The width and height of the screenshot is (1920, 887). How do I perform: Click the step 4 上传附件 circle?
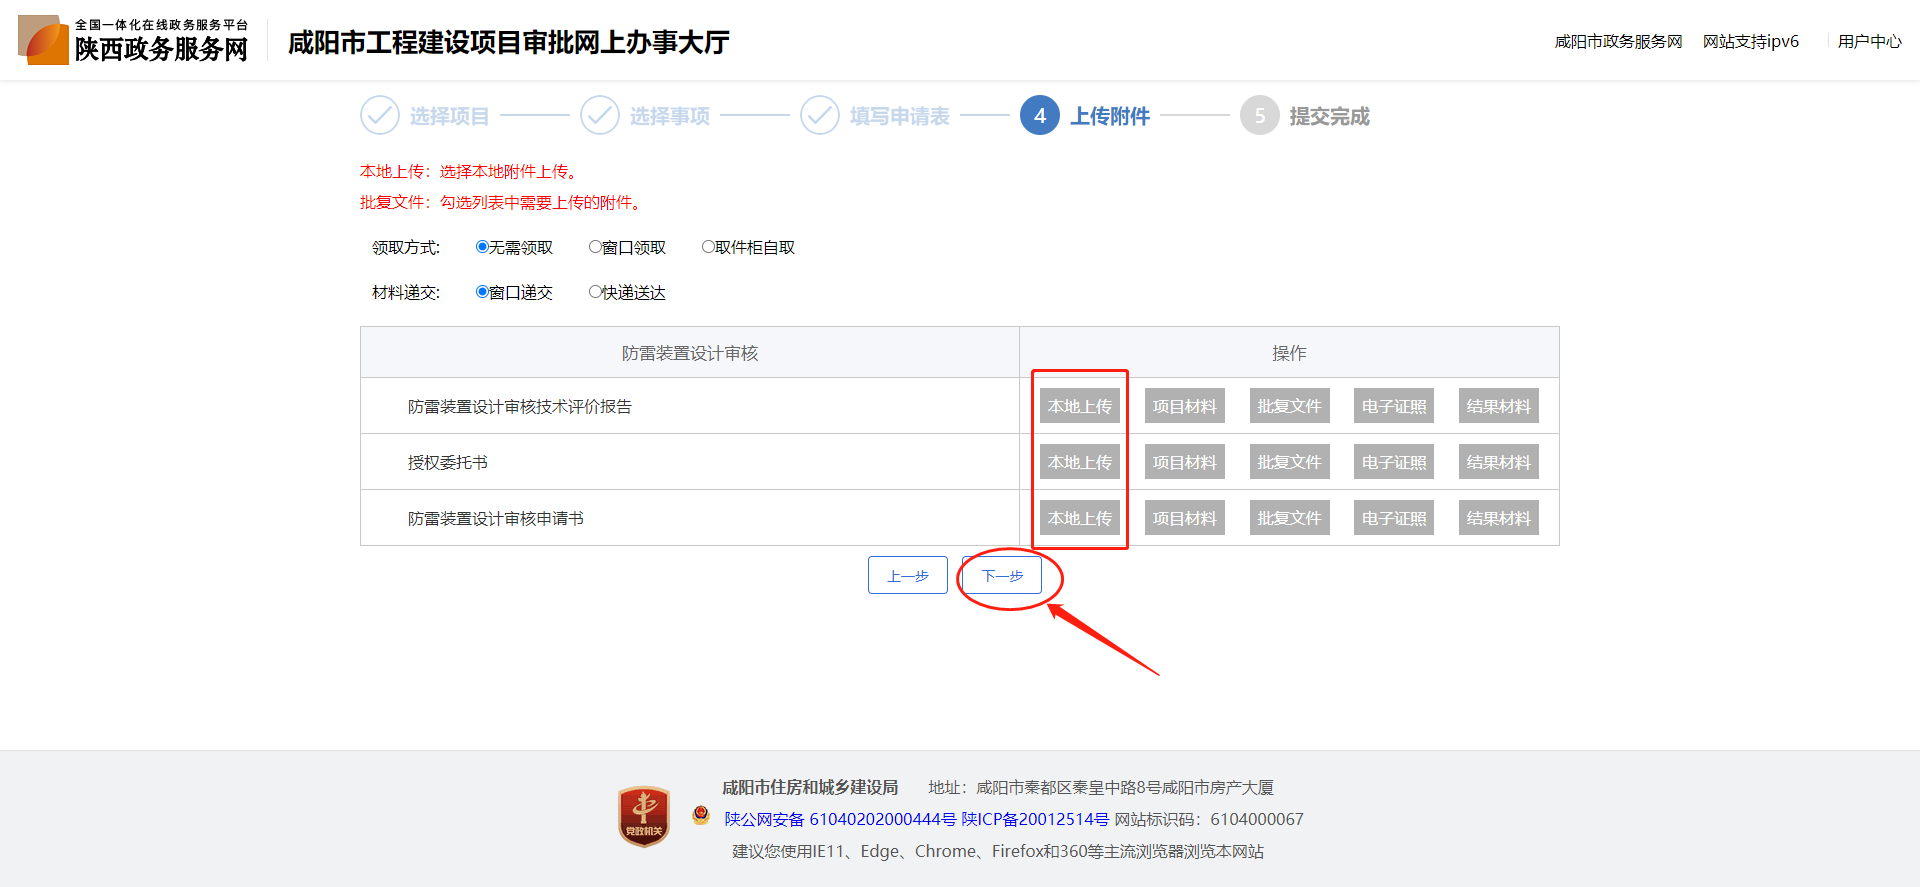click(1040, 116)
